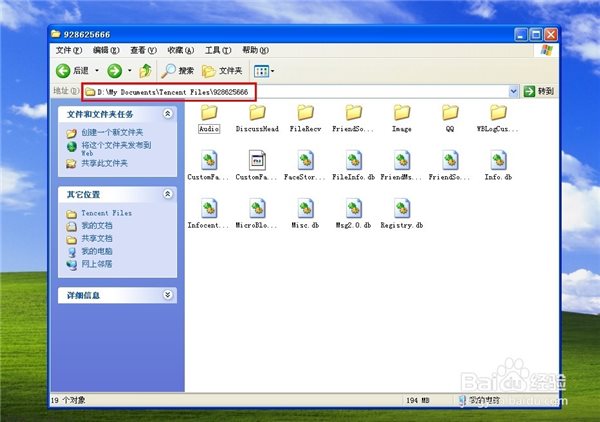The width and height of the screenshot is (600, 422).
Task: Open the DiscussHead folder
Action: tap(257, 119)
